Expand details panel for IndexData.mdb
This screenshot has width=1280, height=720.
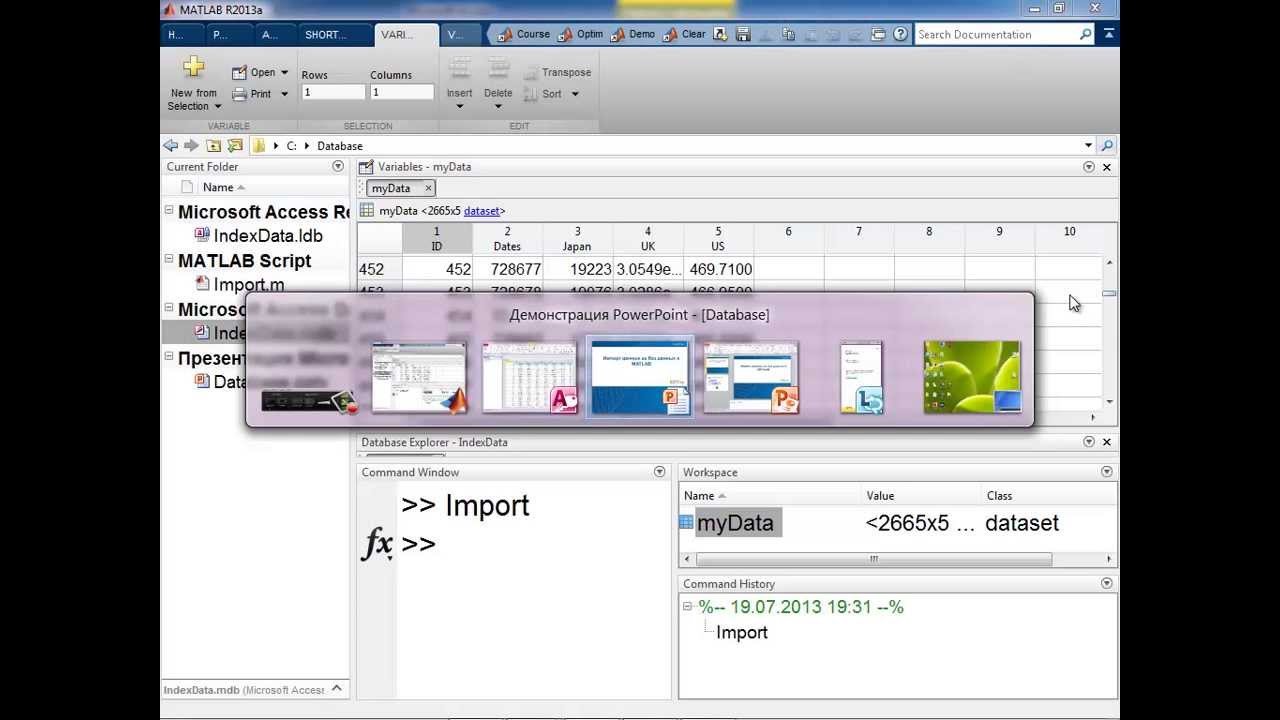(x=337, y=688)
